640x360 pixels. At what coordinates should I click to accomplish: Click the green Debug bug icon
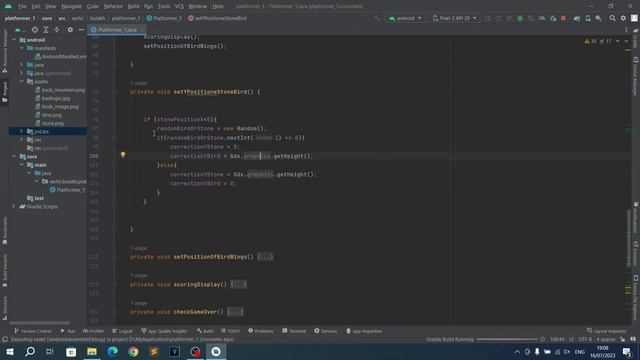tap(520, 18)
